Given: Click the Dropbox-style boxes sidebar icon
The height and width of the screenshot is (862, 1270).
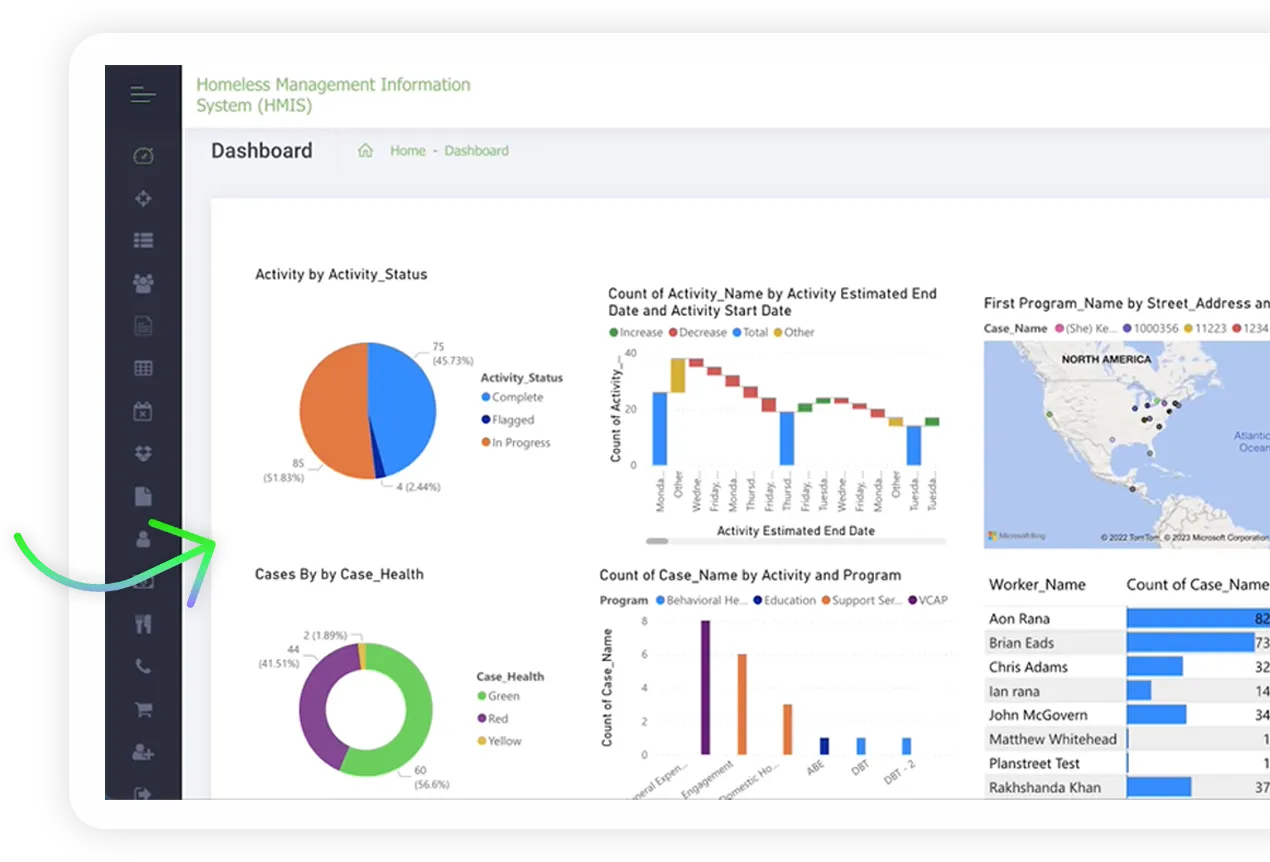Looking at the screenshot, I should 143,454.
